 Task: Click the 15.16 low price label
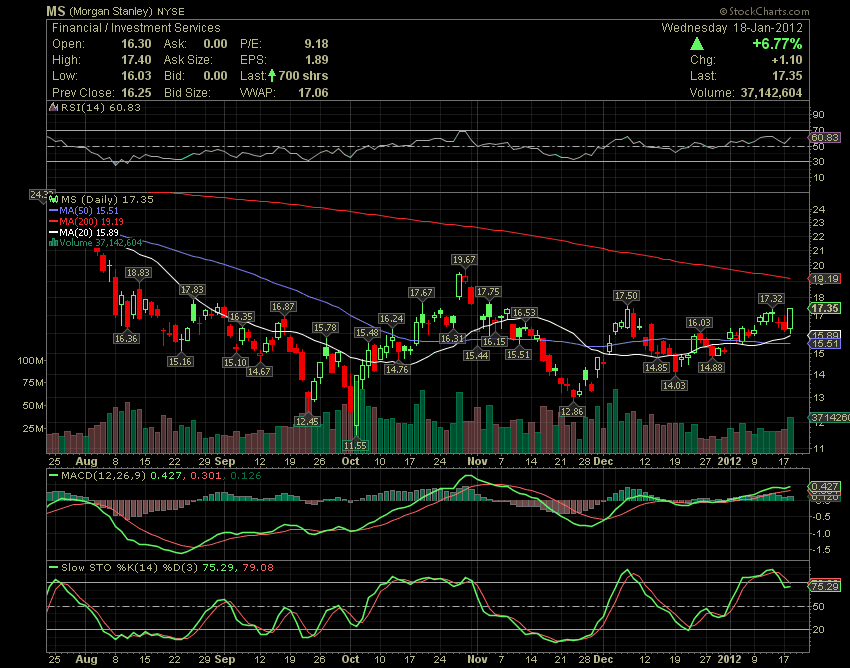[181, 362]
